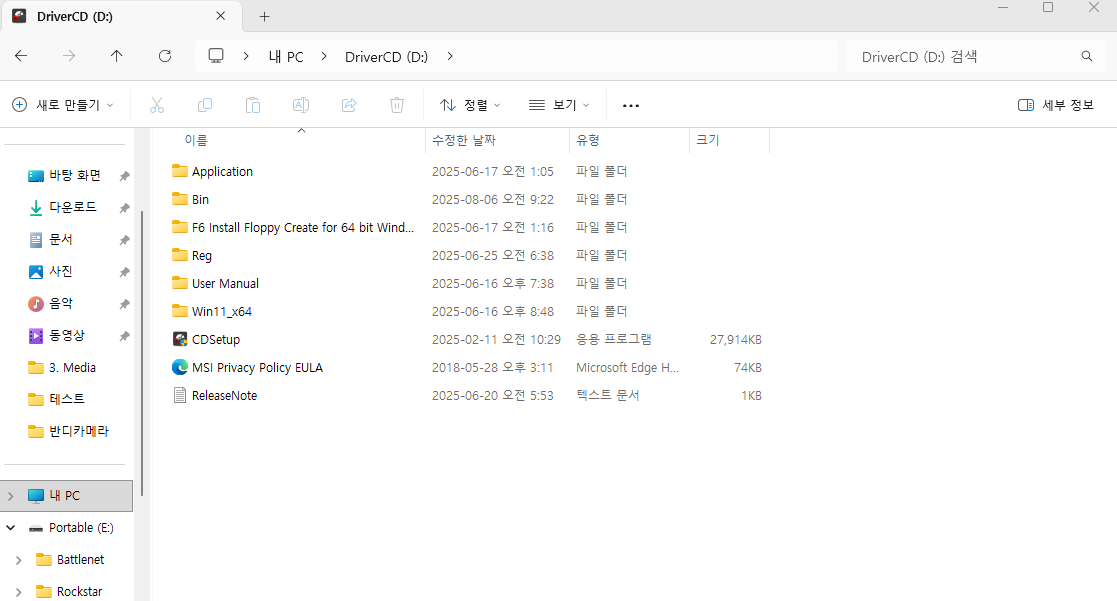Open the 보기 view dropdown

click(558, 105)
